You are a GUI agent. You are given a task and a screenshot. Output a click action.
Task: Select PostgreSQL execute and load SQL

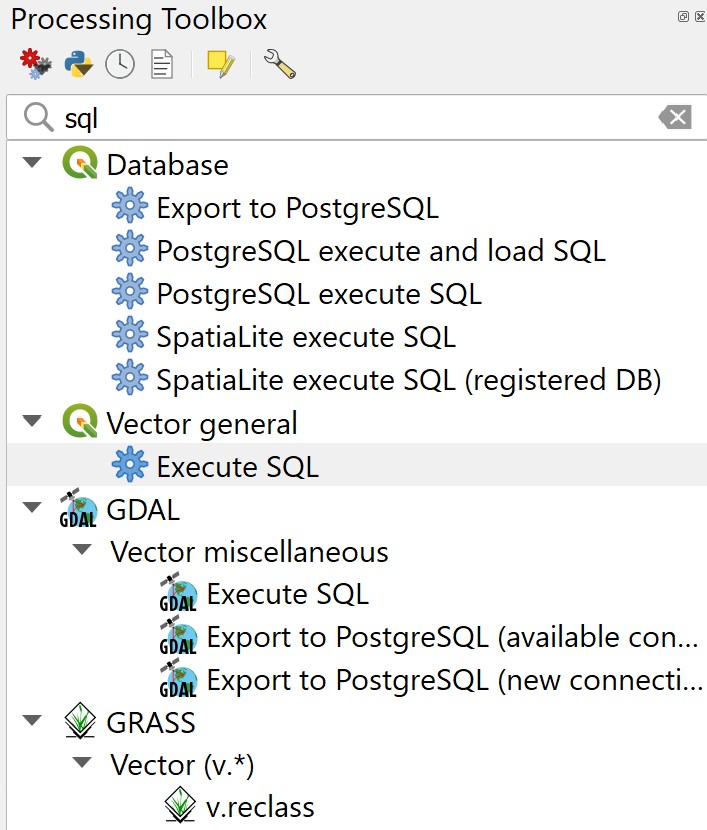380,251
